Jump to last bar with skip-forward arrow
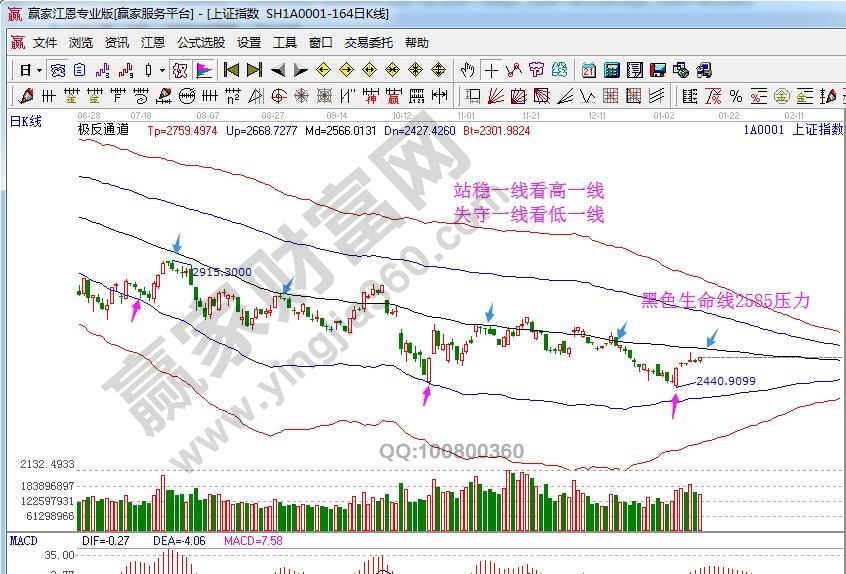 coord(254,70)
